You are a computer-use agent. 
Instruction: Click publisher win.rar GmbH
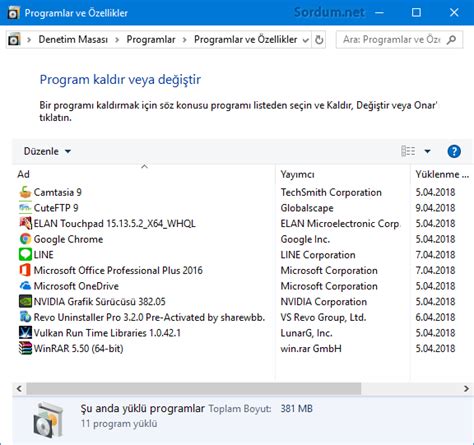tap(311, 348)
